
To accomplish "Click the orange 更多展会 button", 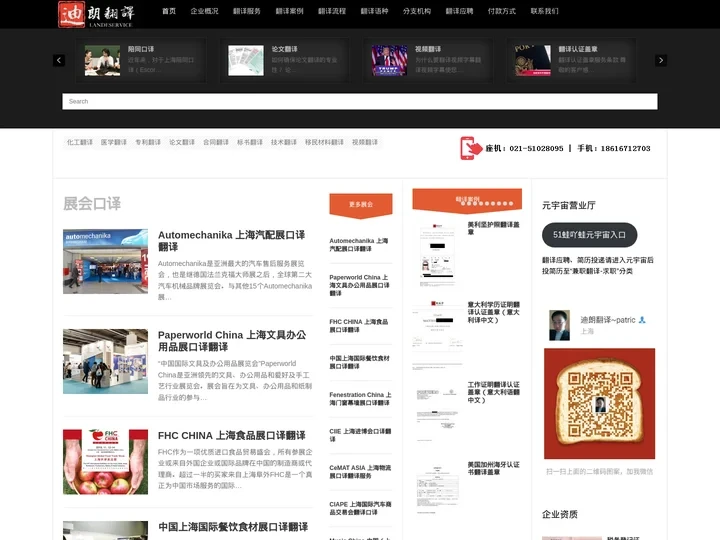I will 361,205.
